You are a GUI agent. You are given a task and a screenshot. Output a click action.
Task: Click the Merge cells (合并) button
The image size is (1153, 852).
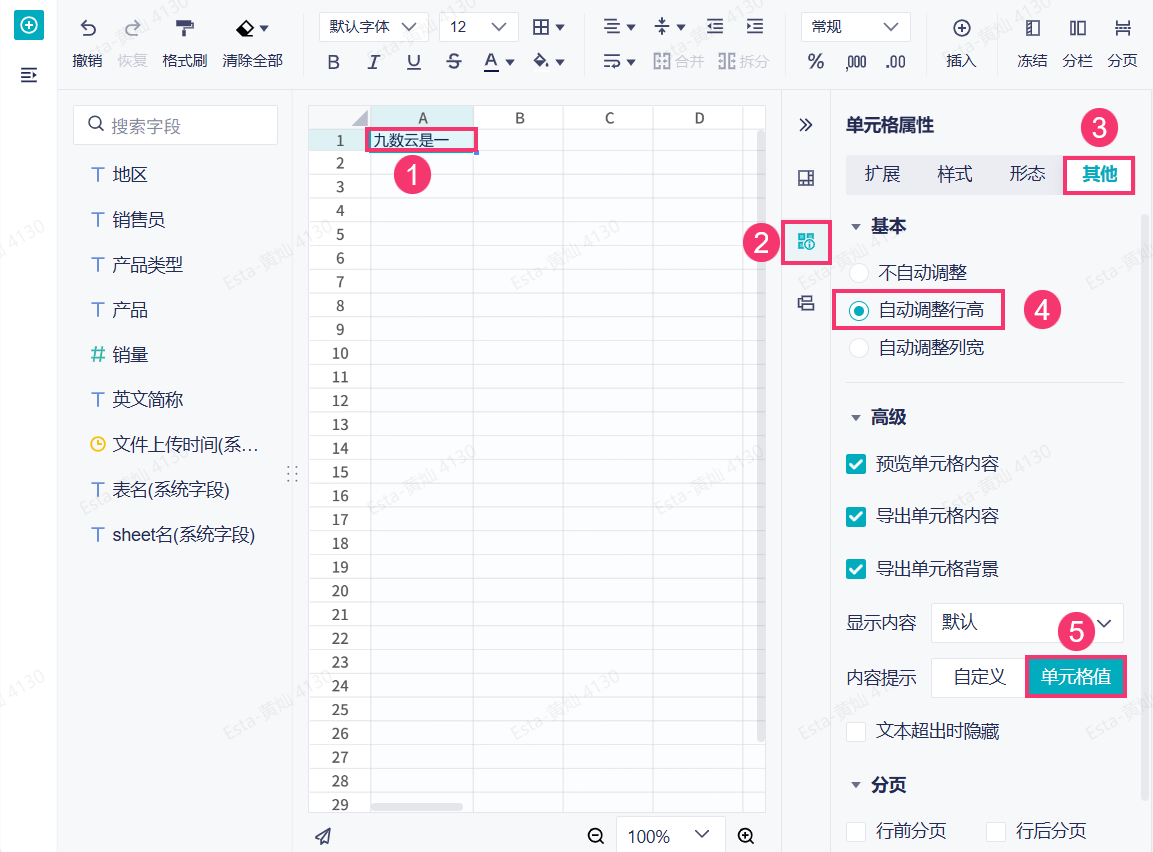click(x=678, y=61)
